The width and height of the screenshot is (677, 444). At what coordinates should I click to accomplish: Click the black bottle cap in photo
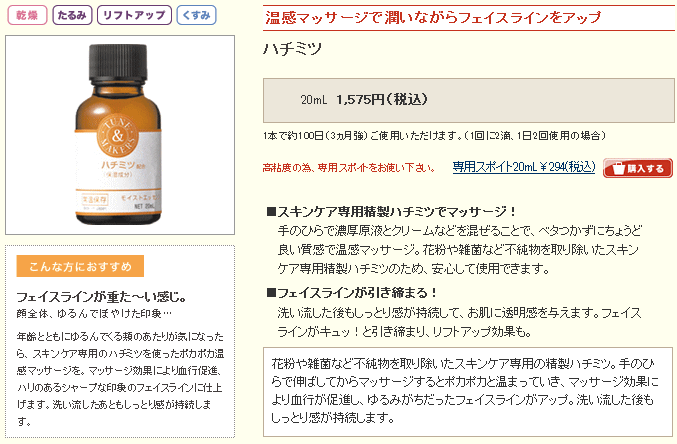117,62
